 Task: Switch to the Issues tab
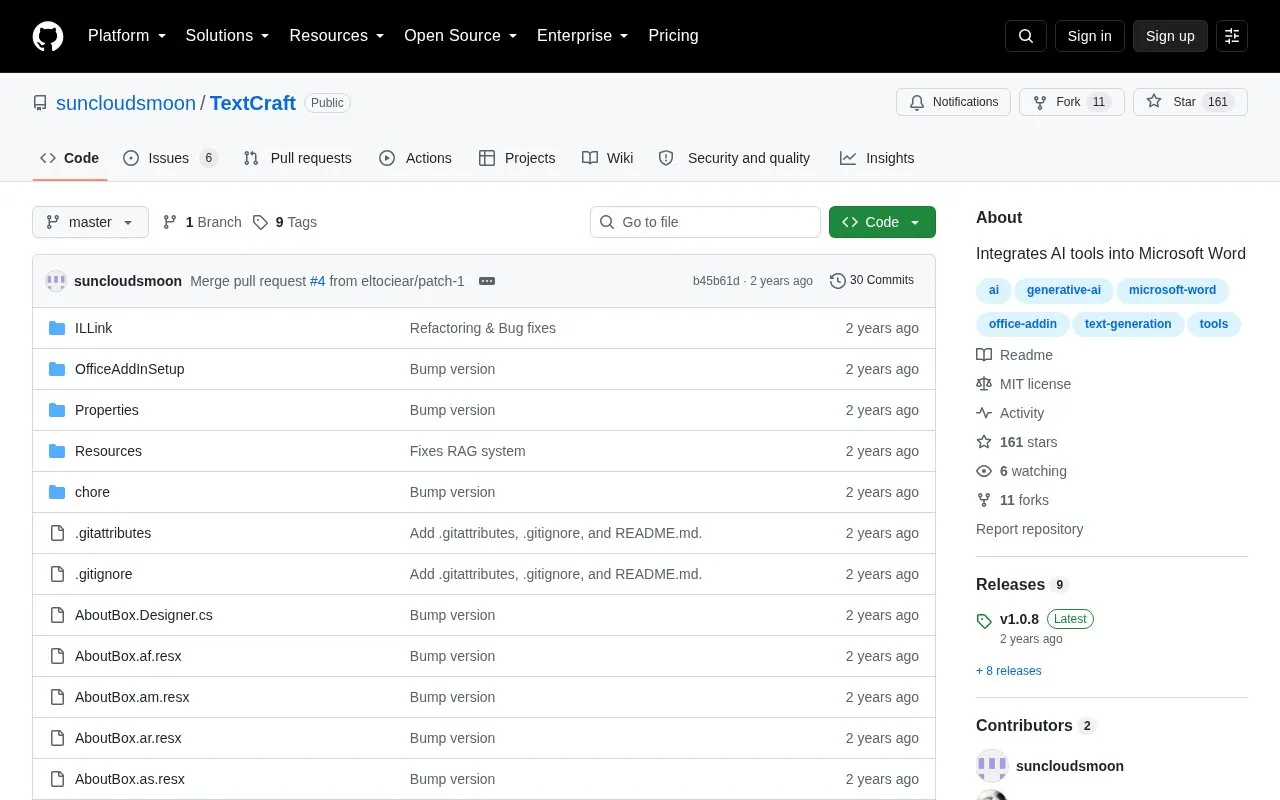[170, 158]
